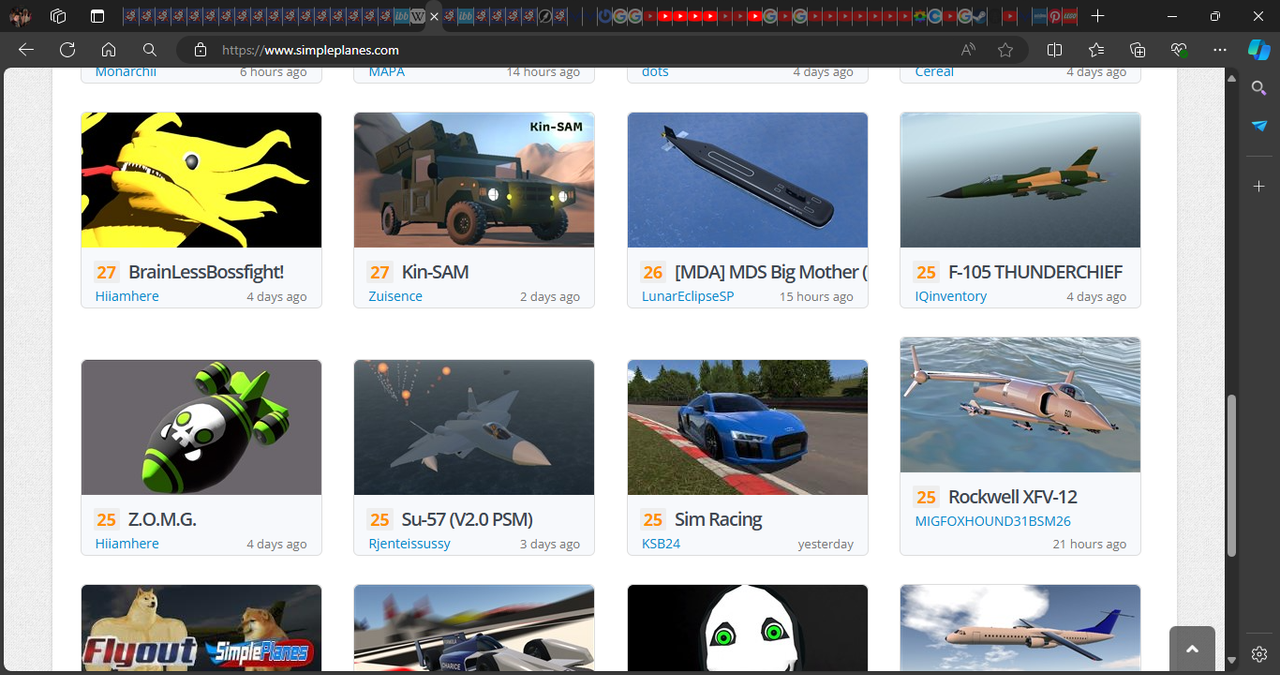Open the airliner thumbnail in bottom row
The image size is (1280, 675).
(x=1020, y=628)
